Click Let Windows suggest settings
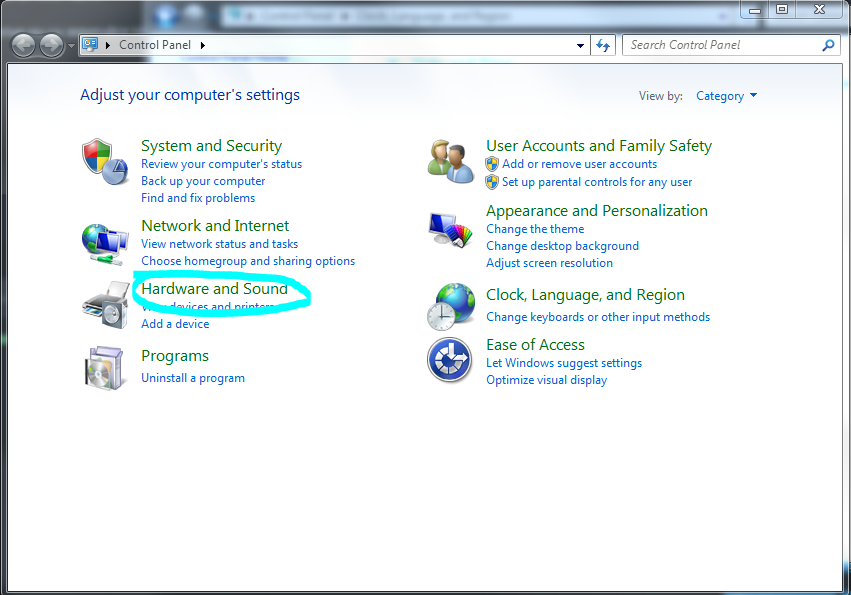 [564, 363]
